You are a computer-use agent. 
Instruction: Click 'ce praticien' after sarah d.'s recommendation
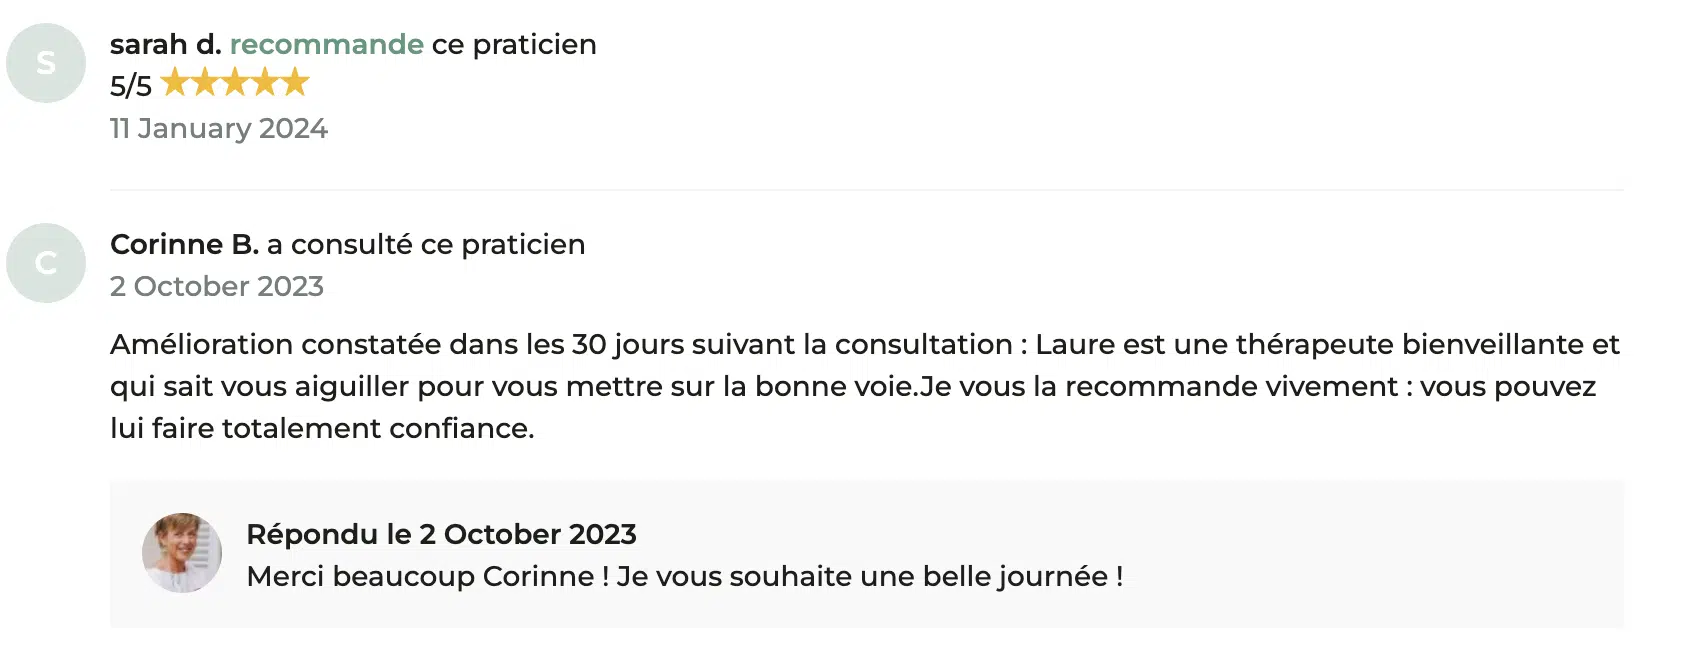coord(514,45)
